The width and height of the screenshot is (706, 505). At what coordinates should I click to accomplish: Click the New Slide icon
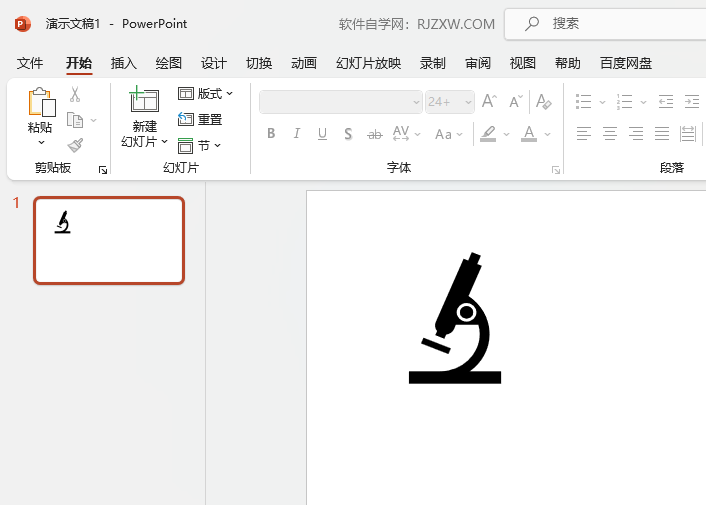pos(144,99)
